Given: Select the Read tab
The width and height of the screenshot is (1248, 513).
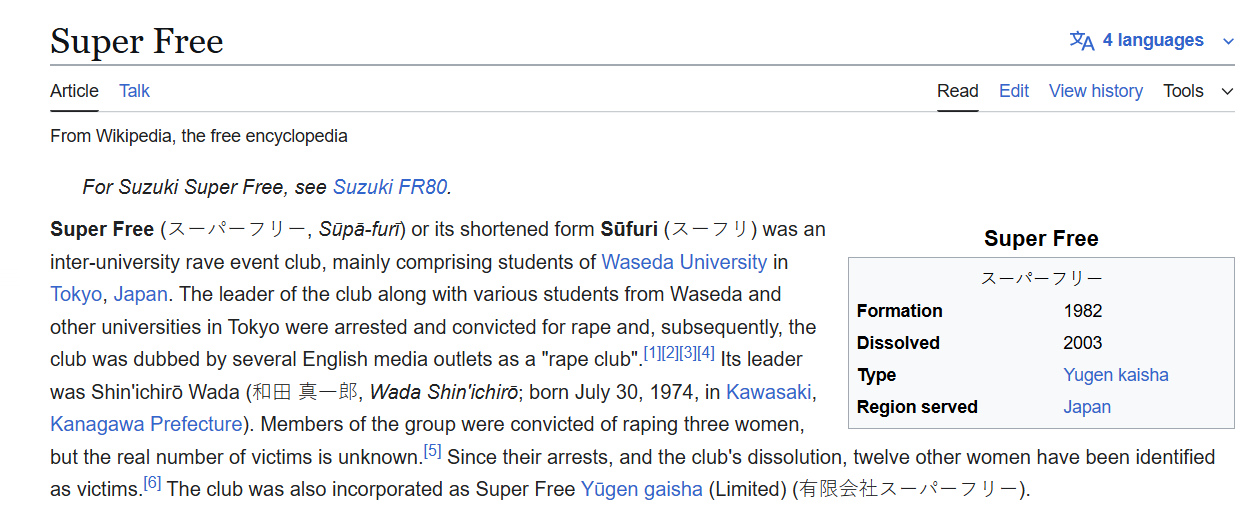Looking at the screenshot, I should (958, 91).
